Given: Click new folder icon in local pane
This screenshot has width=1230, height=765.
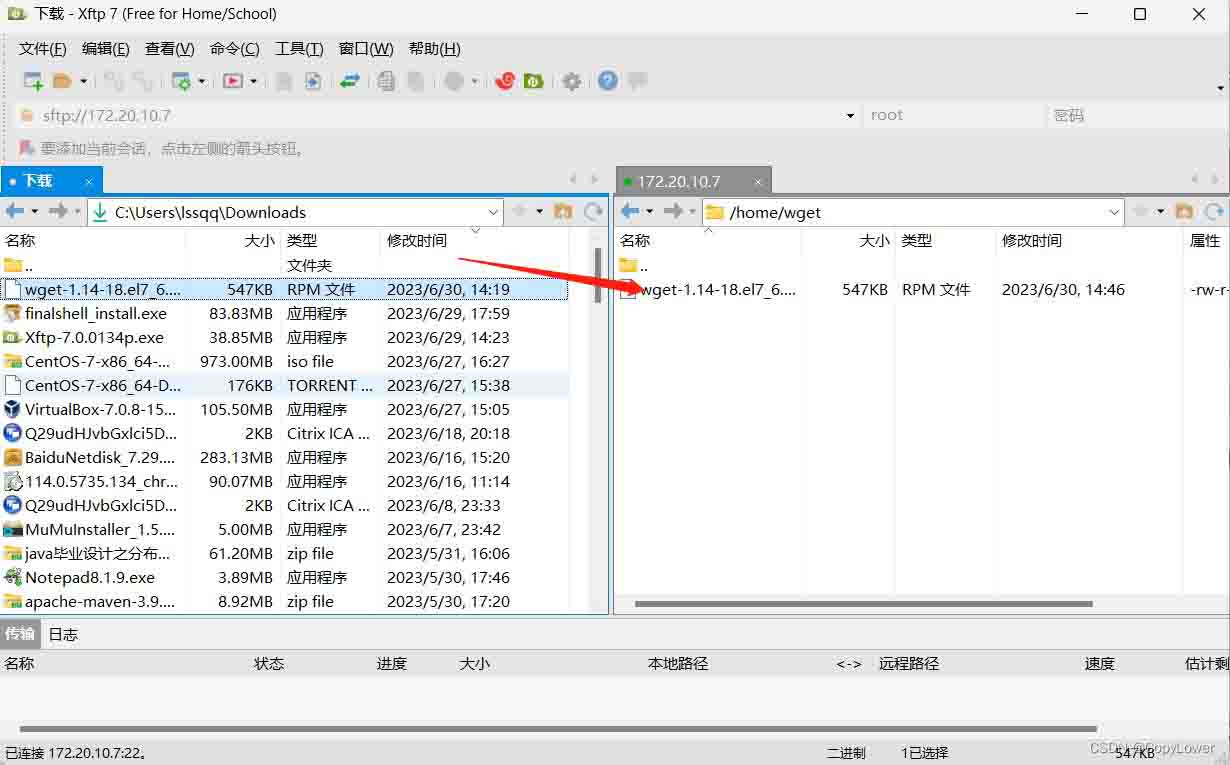Looking at the screenshot, I should tap(563, 211).
